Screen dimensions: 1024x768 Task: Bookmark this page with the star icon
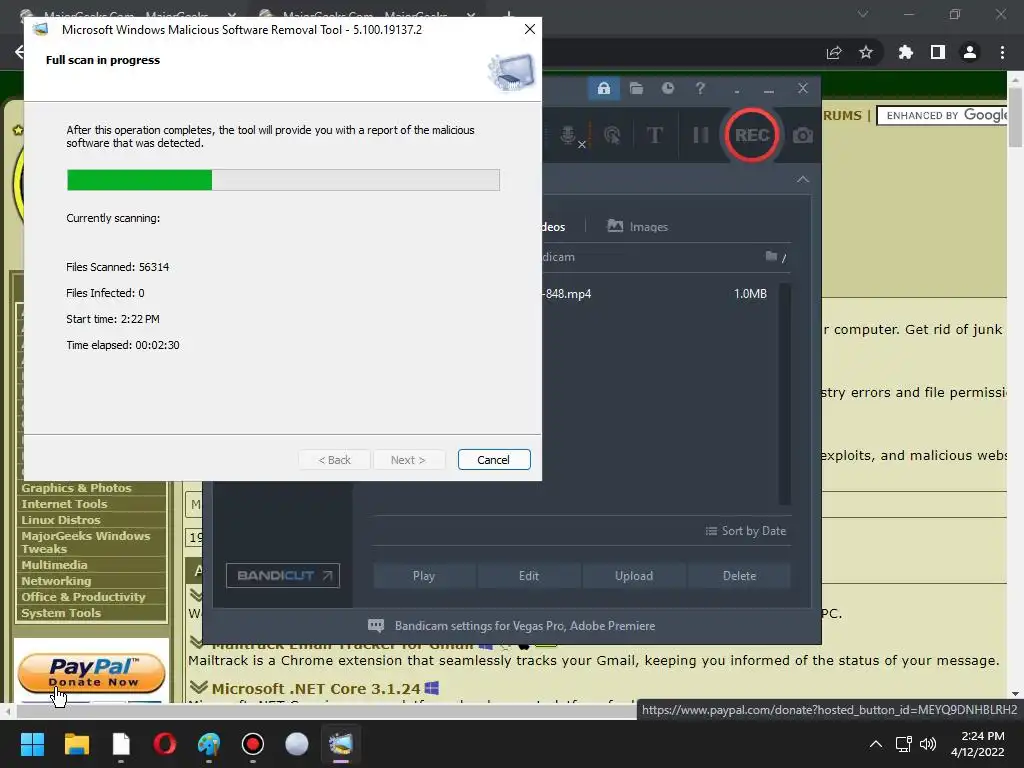point(866,52)
